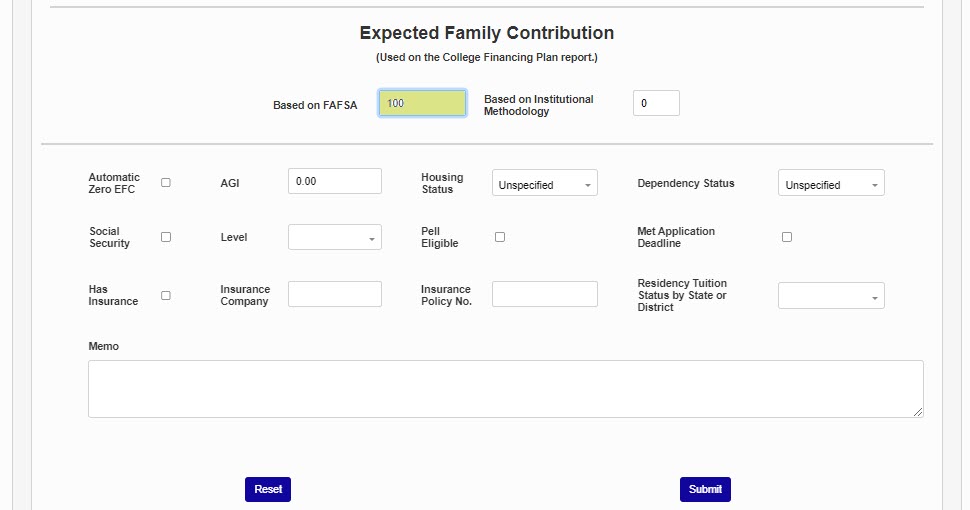Click inside the Memo text area
The width and height of the screenshot is (970, 510).
505,388
